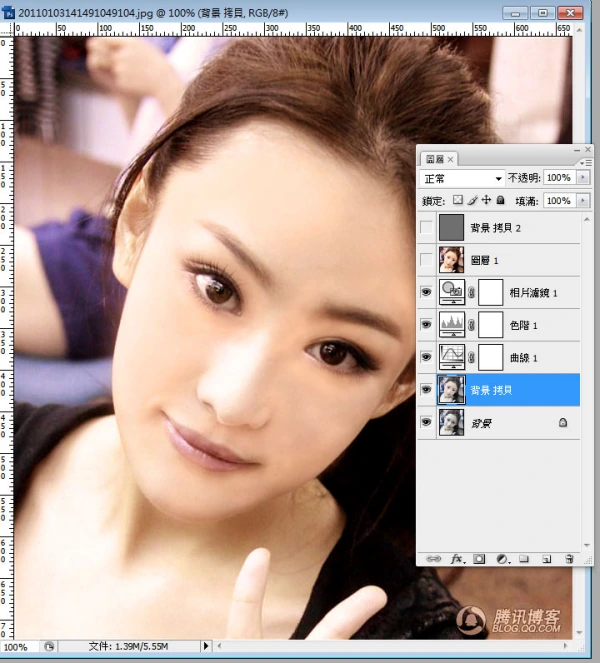
Task: Create new fill or adjustment layer icon
Action: point(502,559)
